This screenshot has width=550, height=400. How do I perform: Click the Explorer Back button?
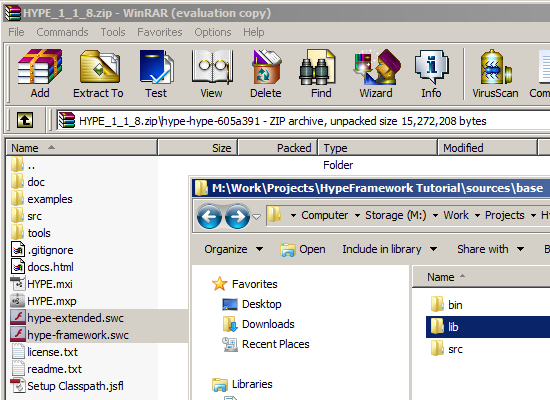[x=209, y=216]
